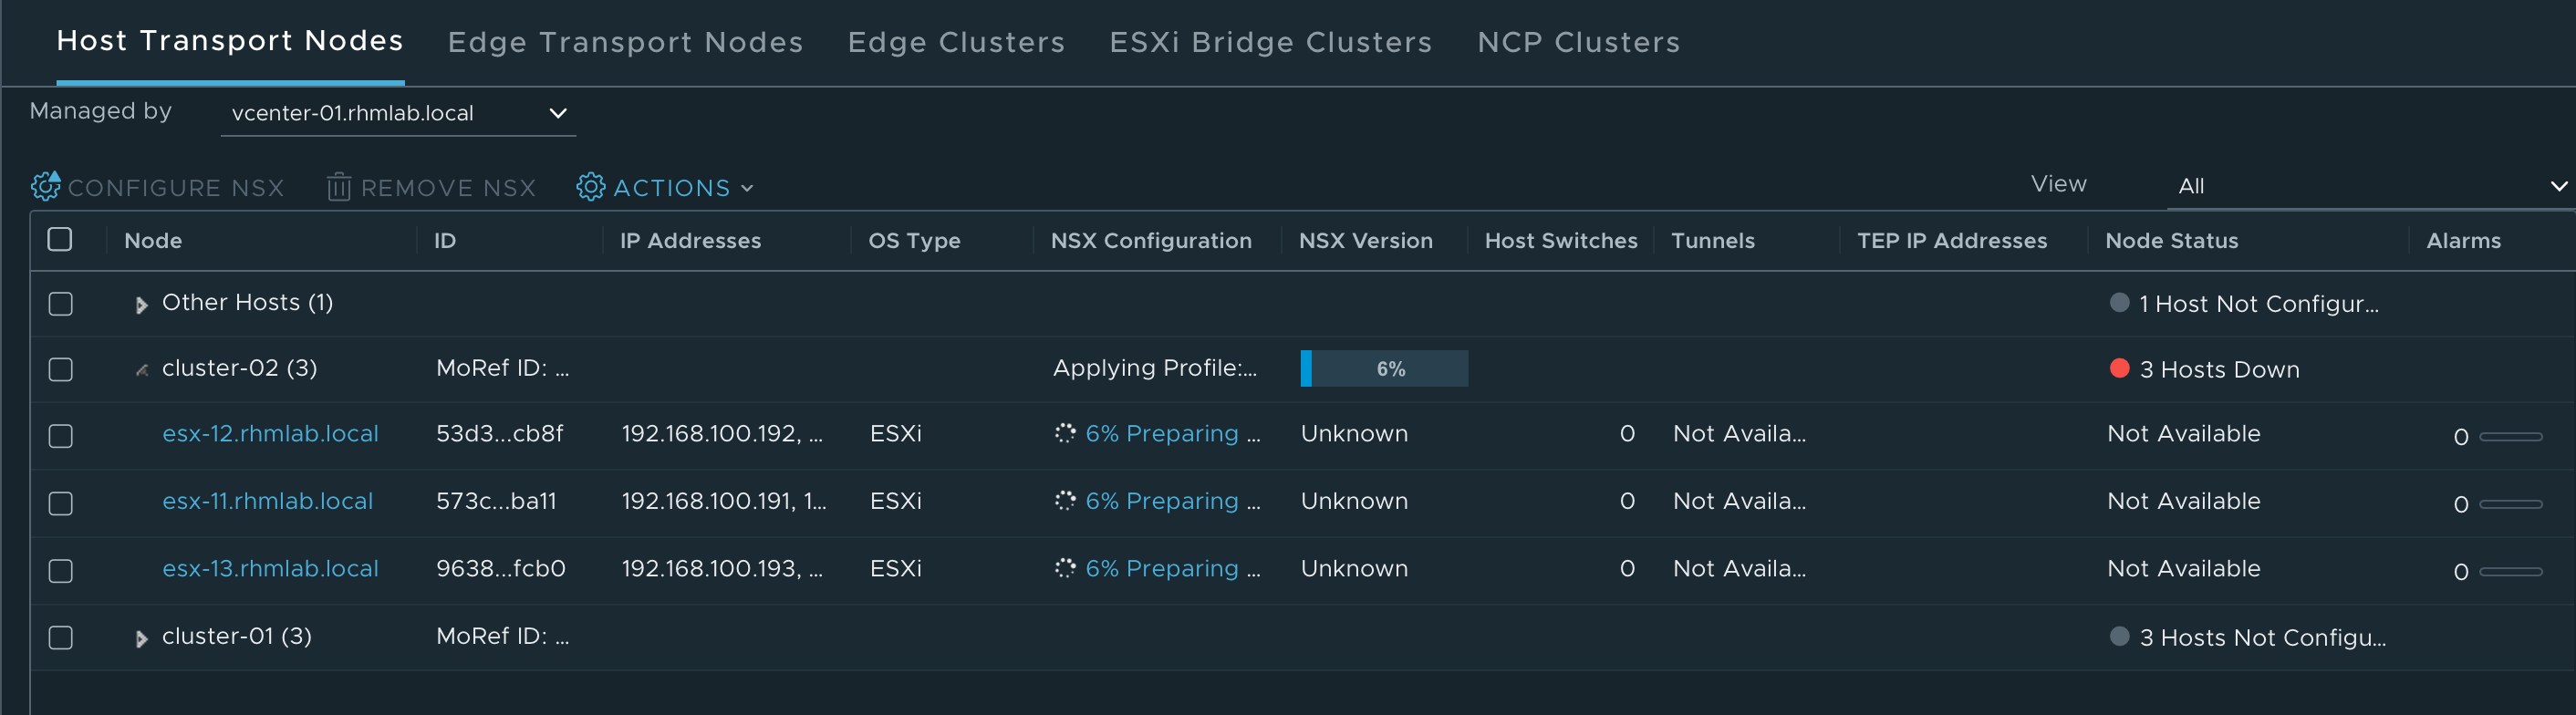Click the spinner icon for esx-11 preparing status
The height and width of the screenshot is (715, 2576).
click(x=1065, y=500)
